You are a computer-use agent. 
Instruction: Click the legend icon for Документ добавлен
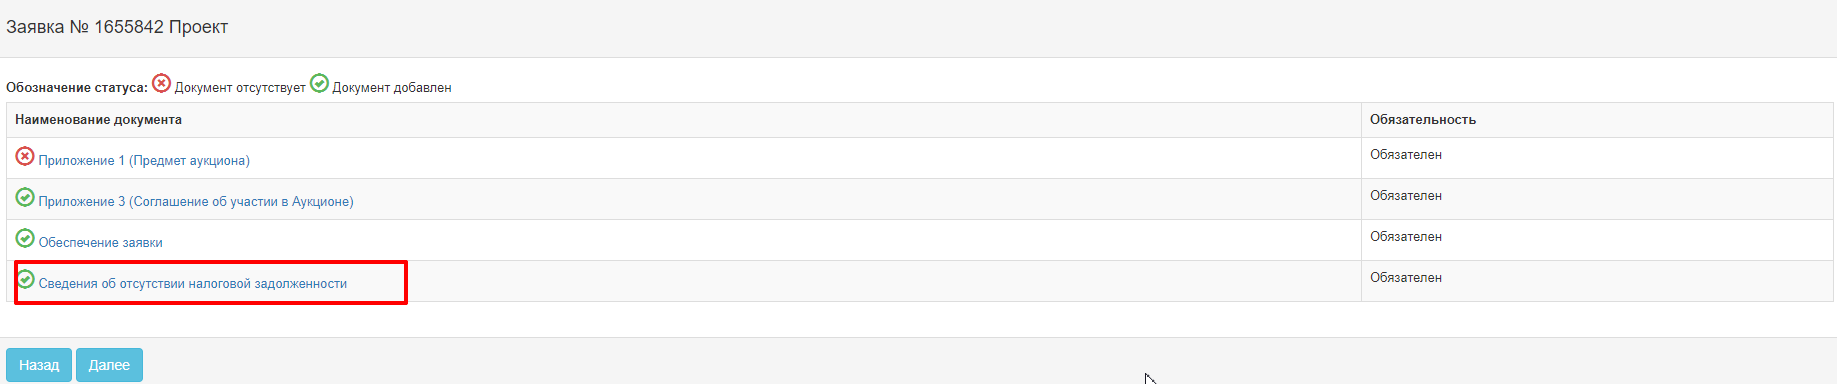pyautogui.click(x=319, y=83)
